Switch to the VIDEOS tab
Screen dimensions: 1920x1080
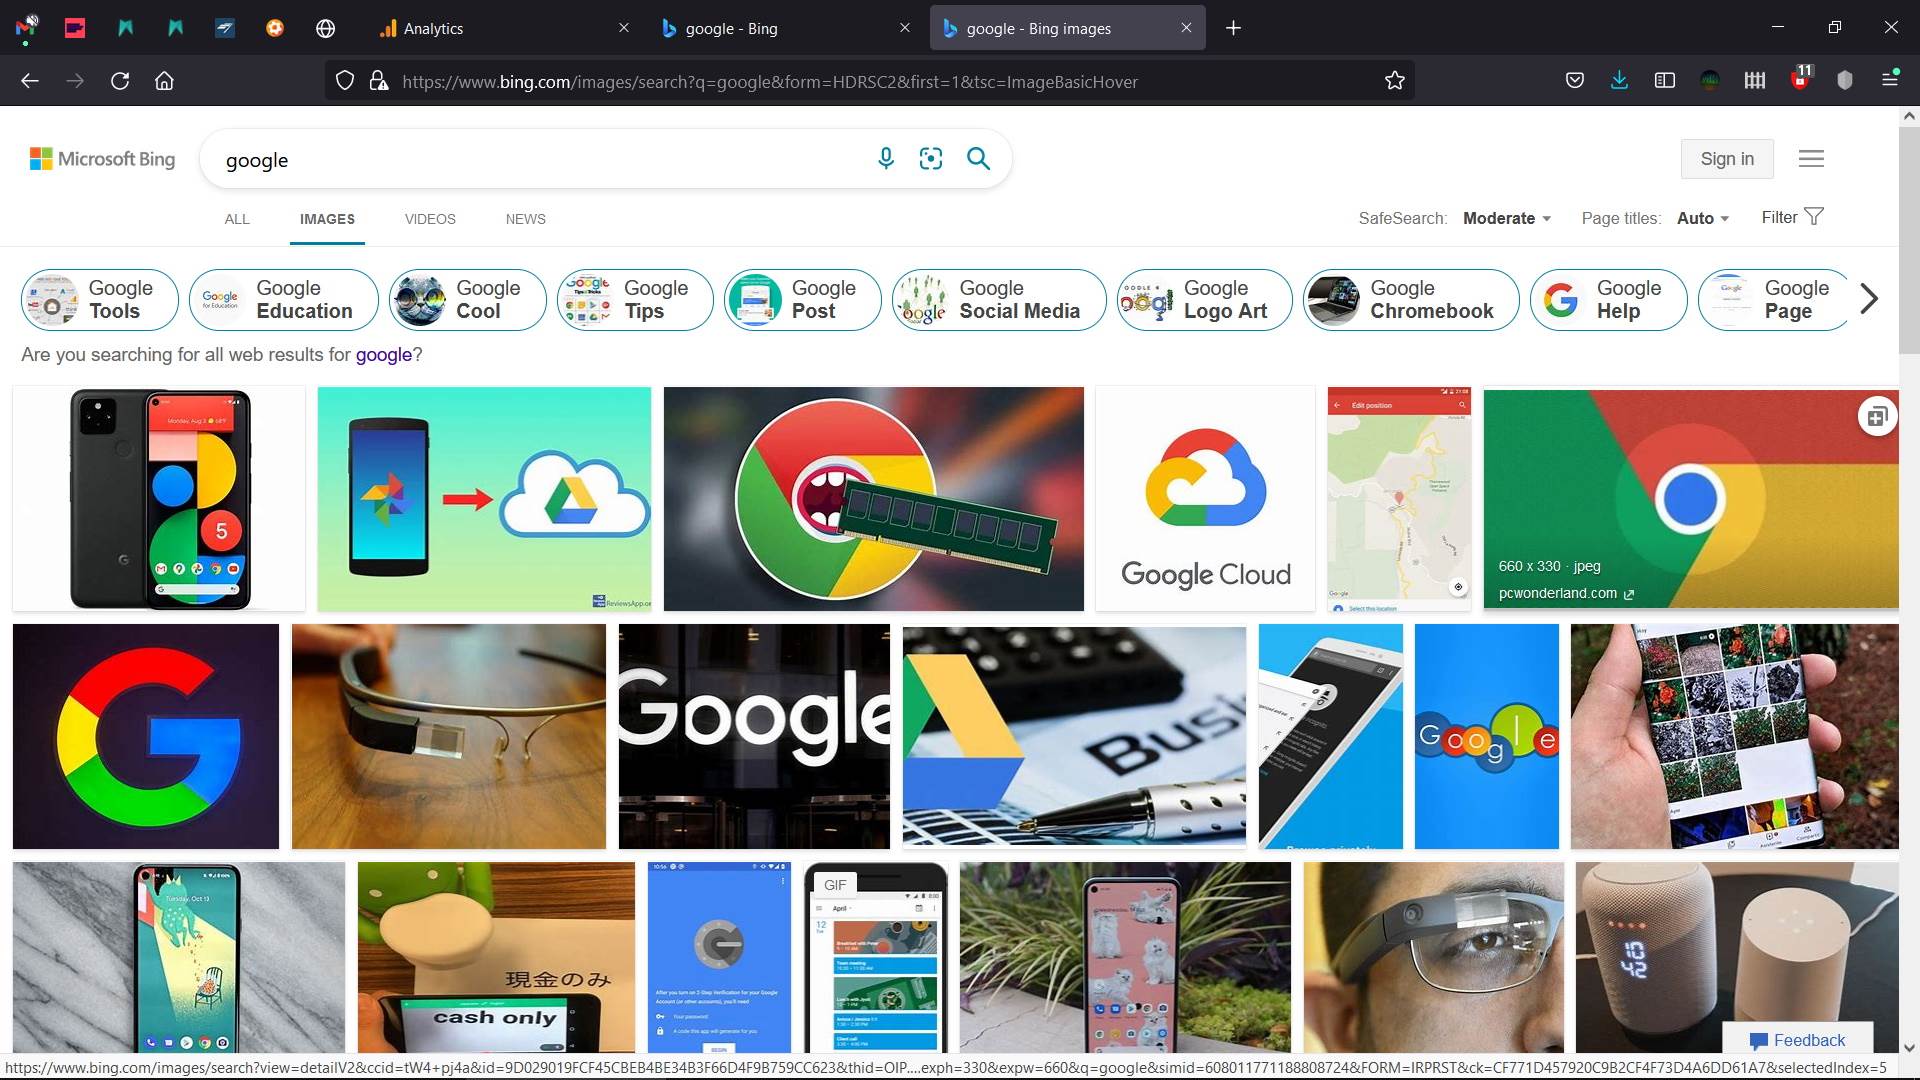429,219
